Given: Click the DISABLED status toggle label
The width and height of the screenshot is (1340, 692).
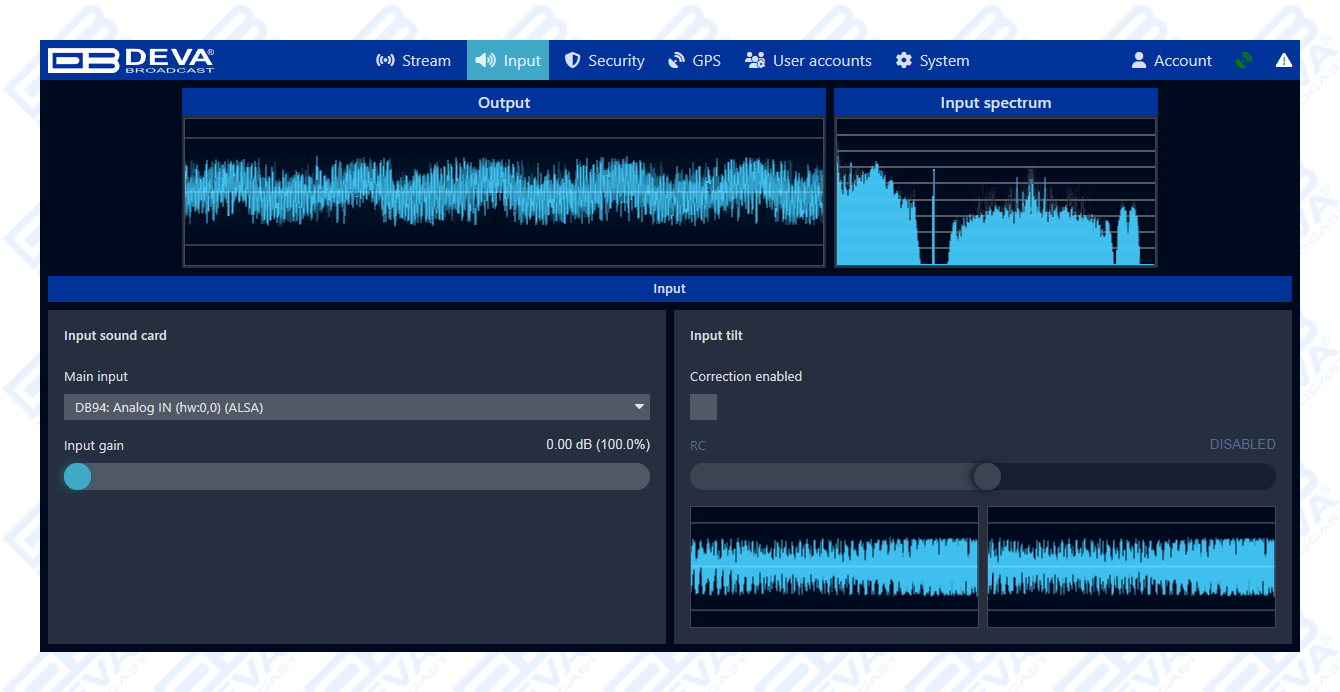Looking at the screenshot, I should coord(1242,444).
